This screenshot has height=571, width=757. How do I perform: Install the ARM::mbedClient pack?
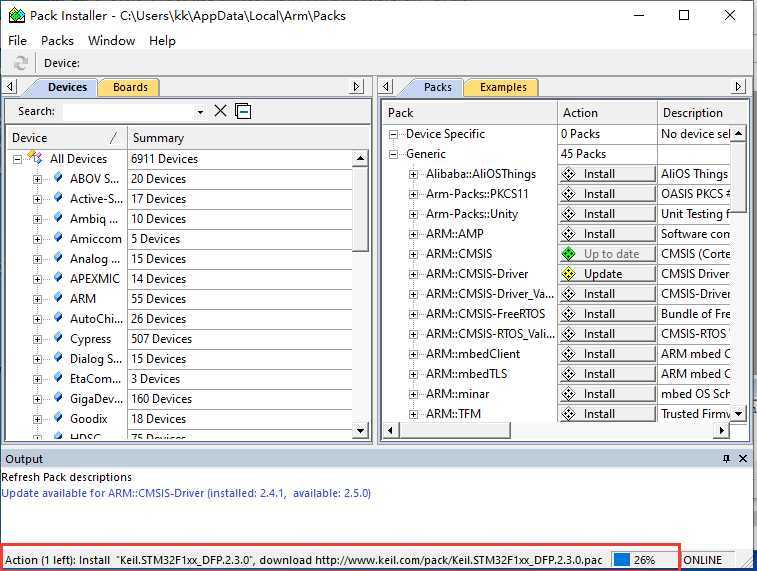point(607,354)
